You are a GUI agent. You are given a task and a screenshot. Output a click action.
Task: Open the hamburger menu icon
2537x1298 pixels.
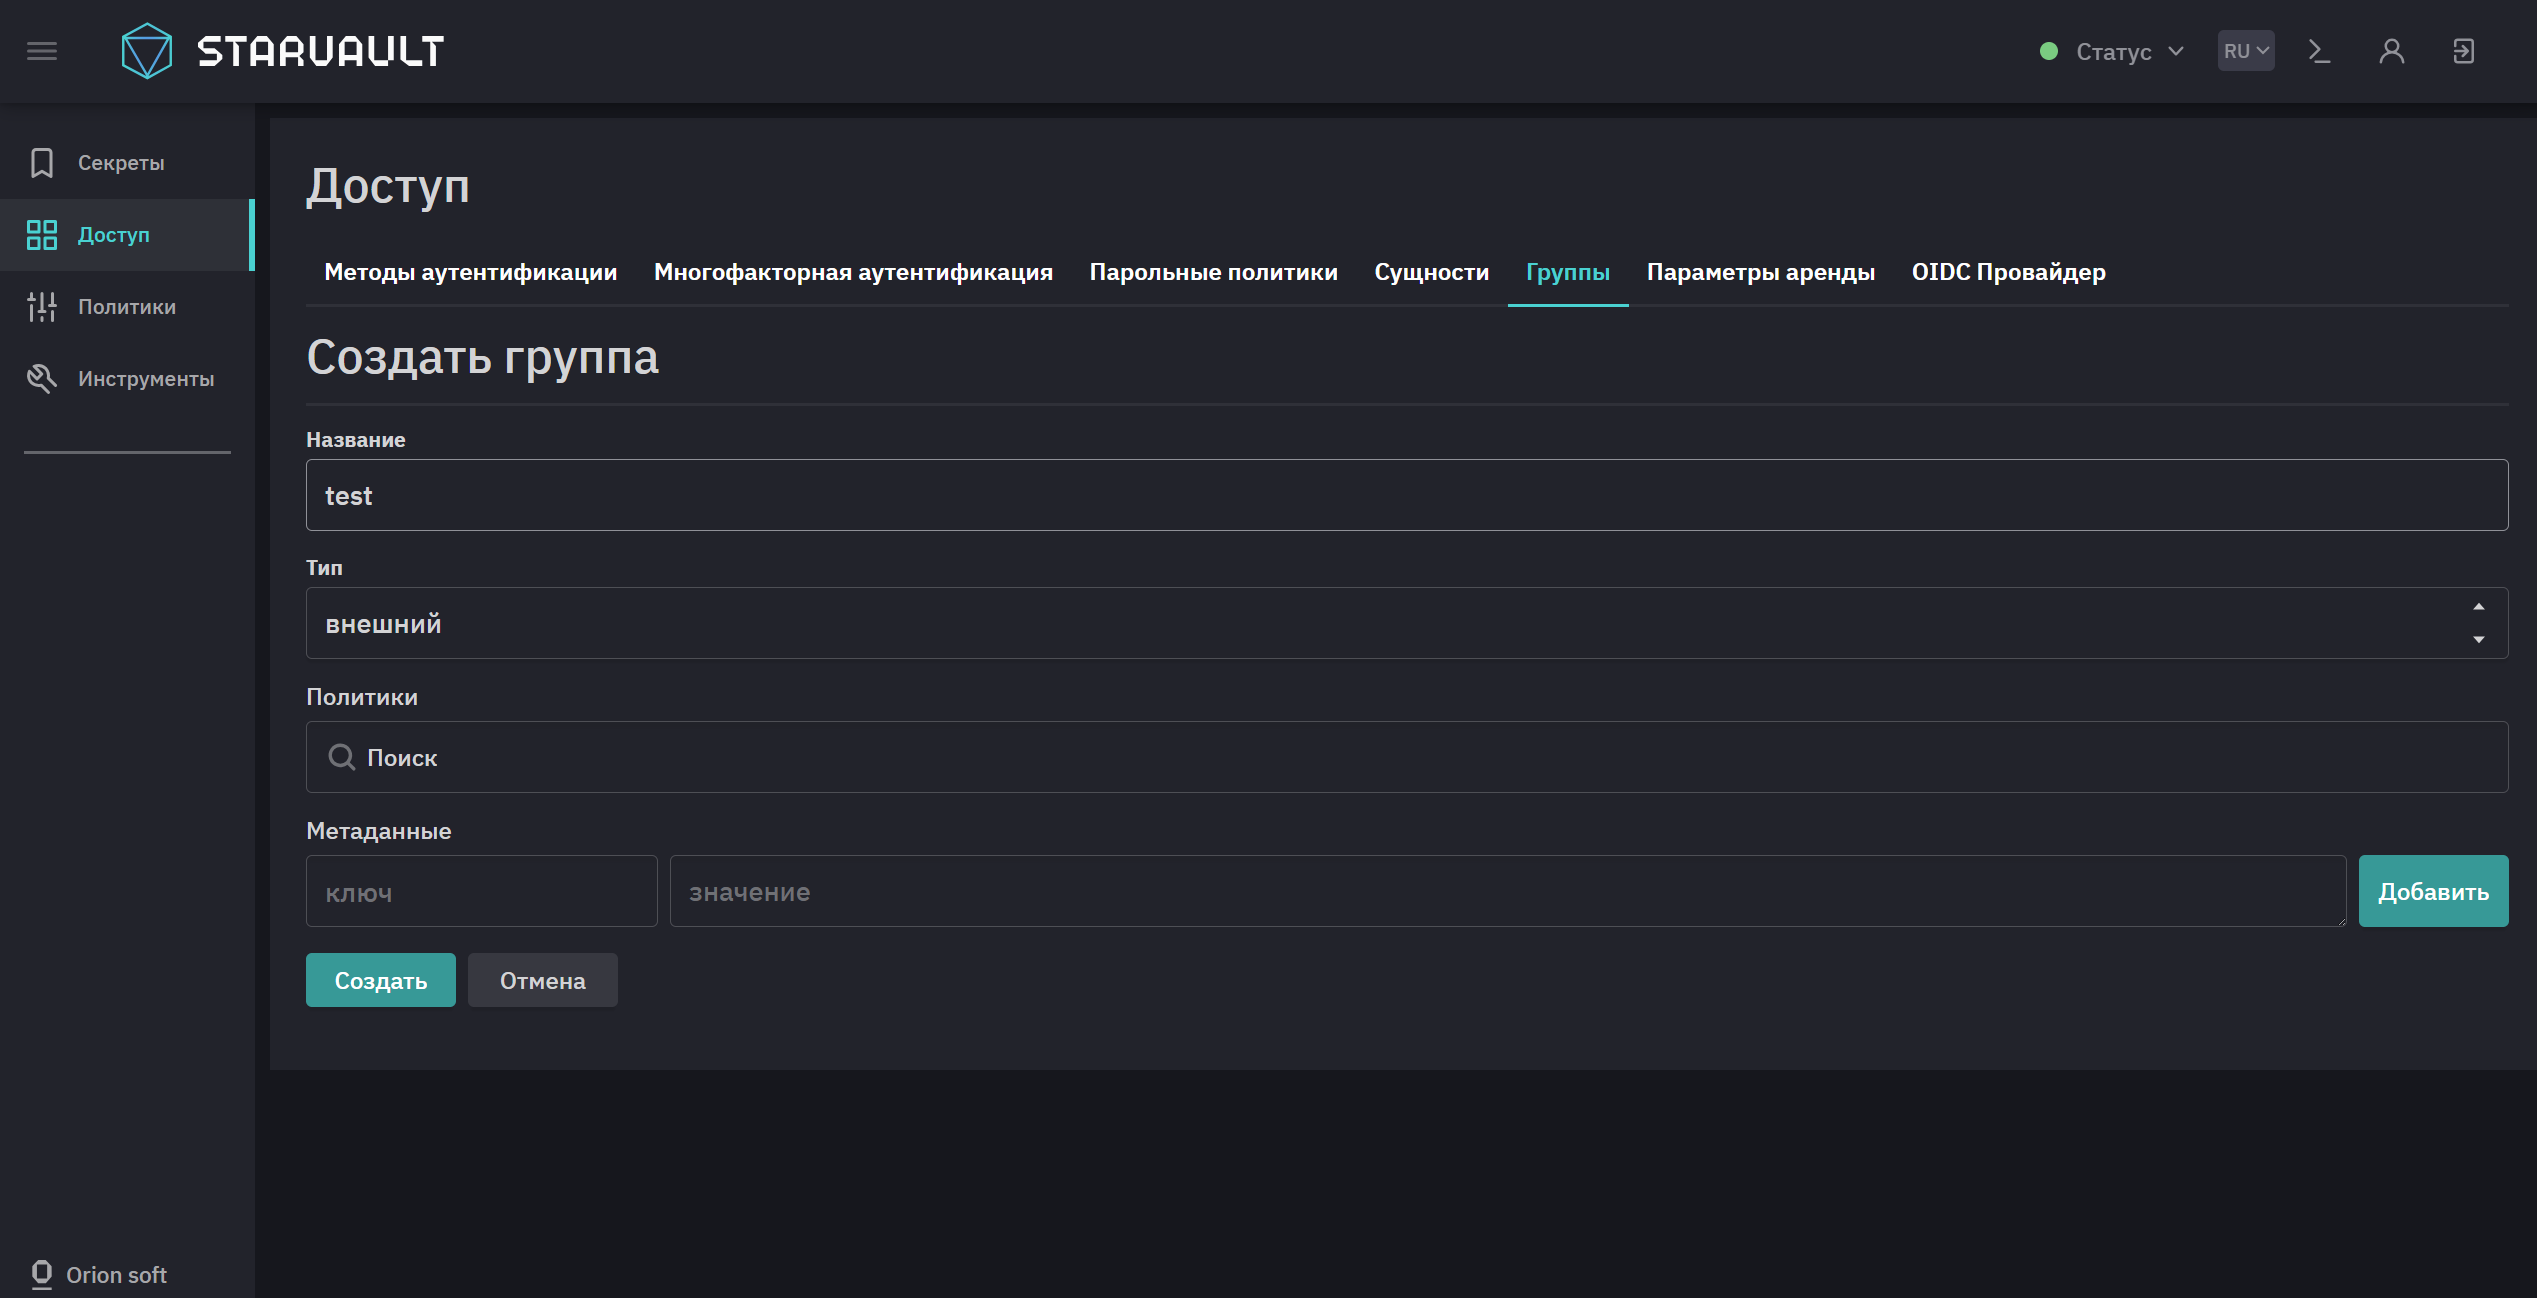(42, 51)
